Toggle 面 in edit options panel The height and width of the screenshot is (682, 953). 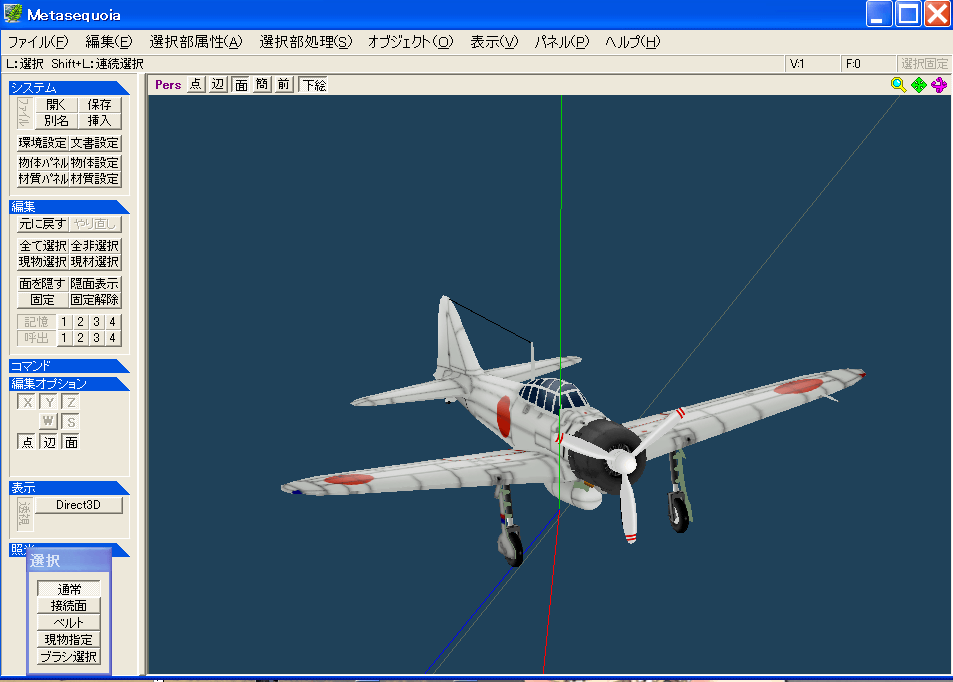click(71, 442)
